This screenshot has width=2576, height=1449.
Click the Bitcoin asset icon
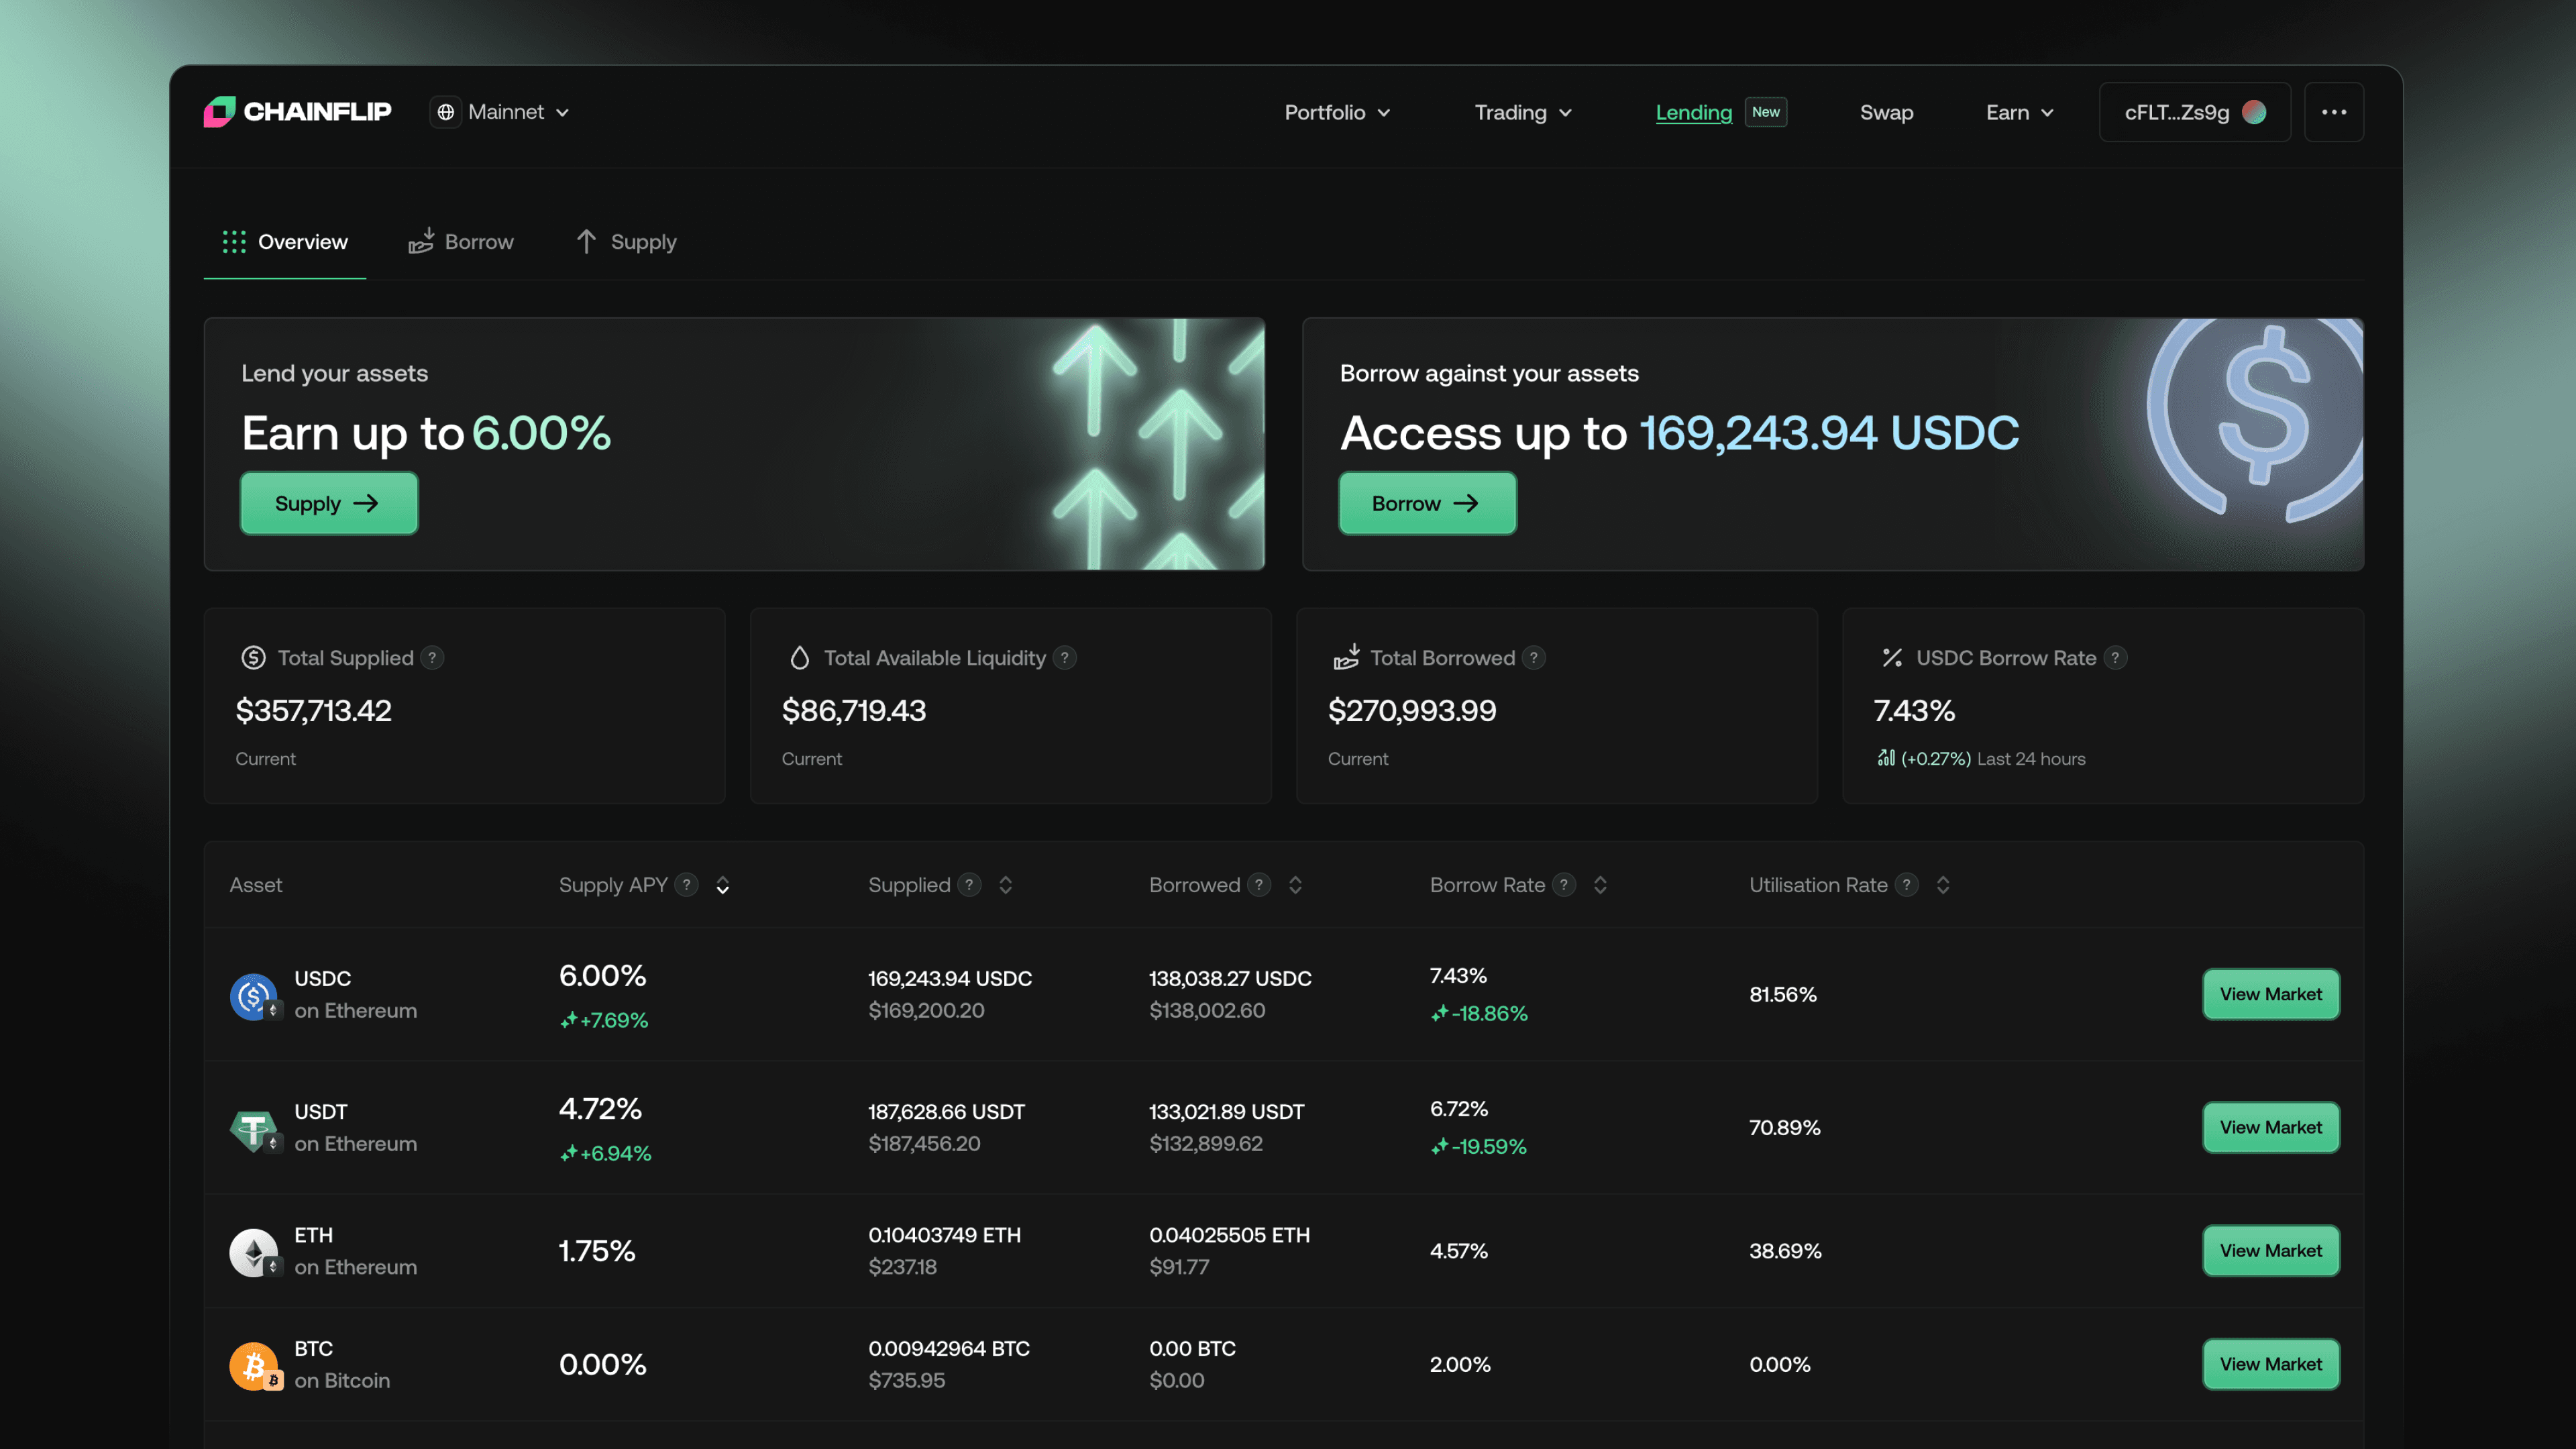(253, 1365)
